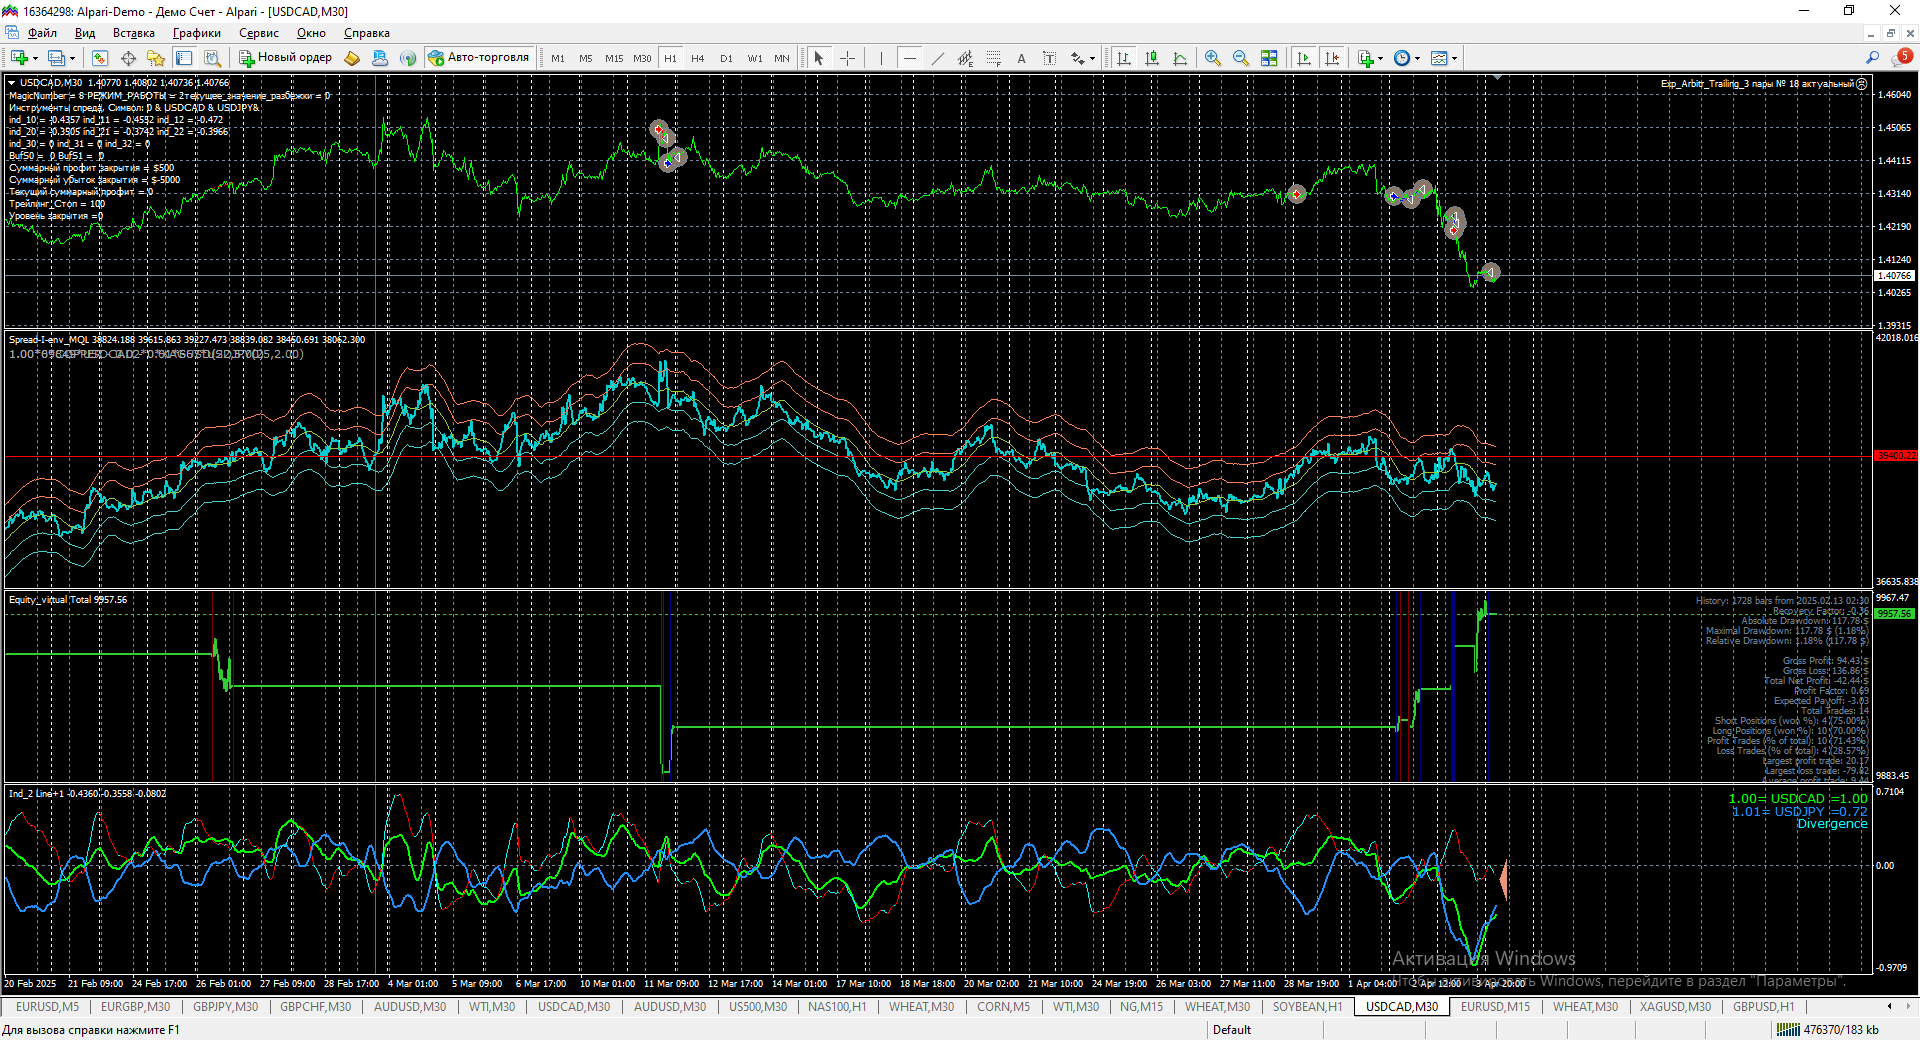
Task: Select the Fibonacci retracement tool
Action: pyautogui.click(x=993, y=58)
